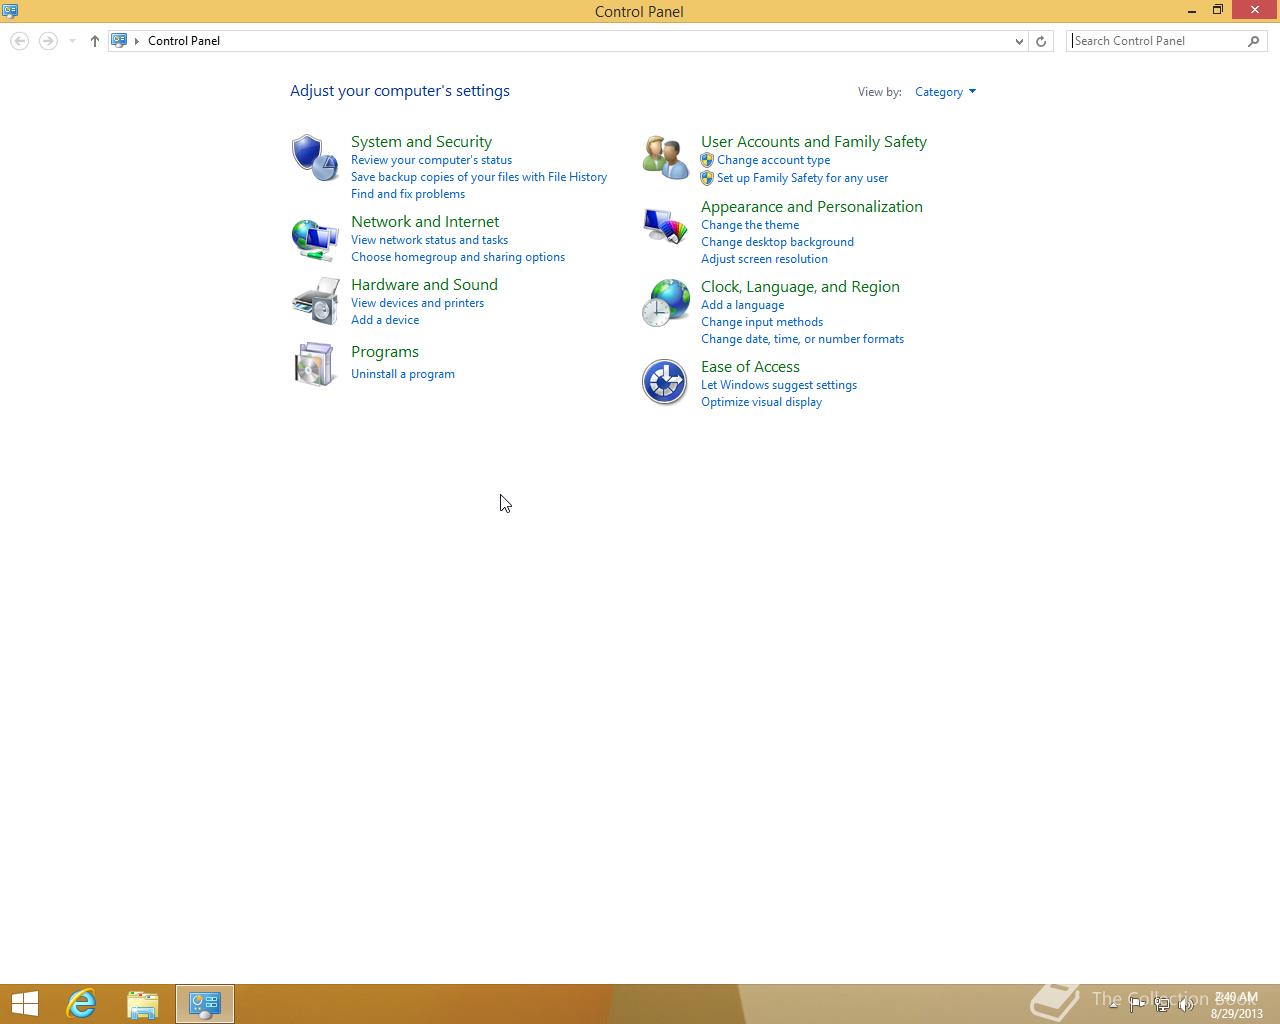1280x1024 pixels.
Task: Click the volume speaker tray icon
Action: coord(1186,1005)
